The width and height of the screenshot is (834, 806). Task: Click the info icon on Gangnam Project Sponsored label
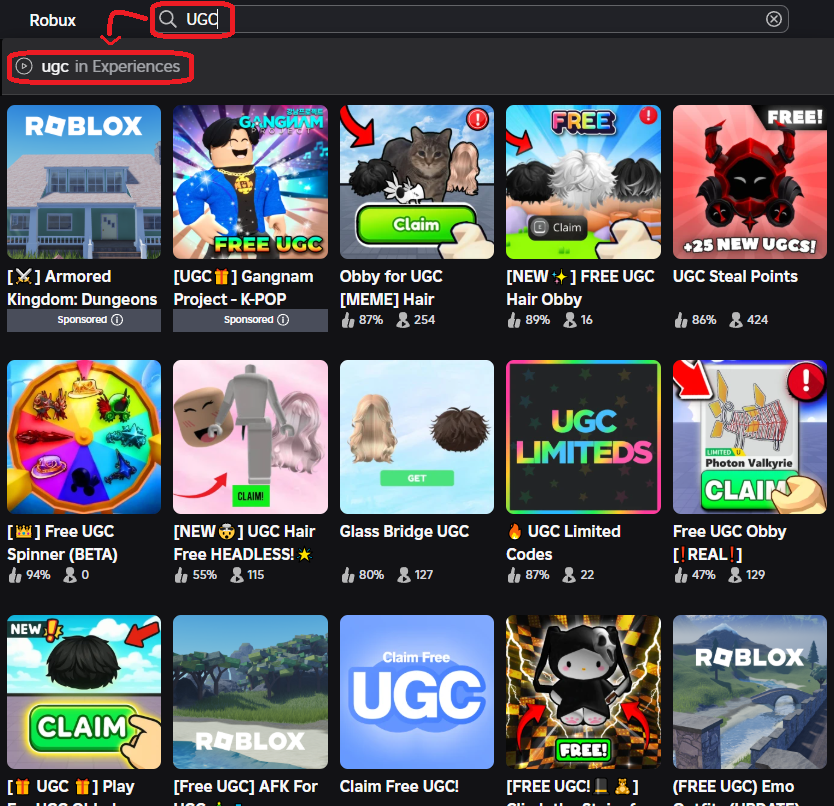click(283, 320)
